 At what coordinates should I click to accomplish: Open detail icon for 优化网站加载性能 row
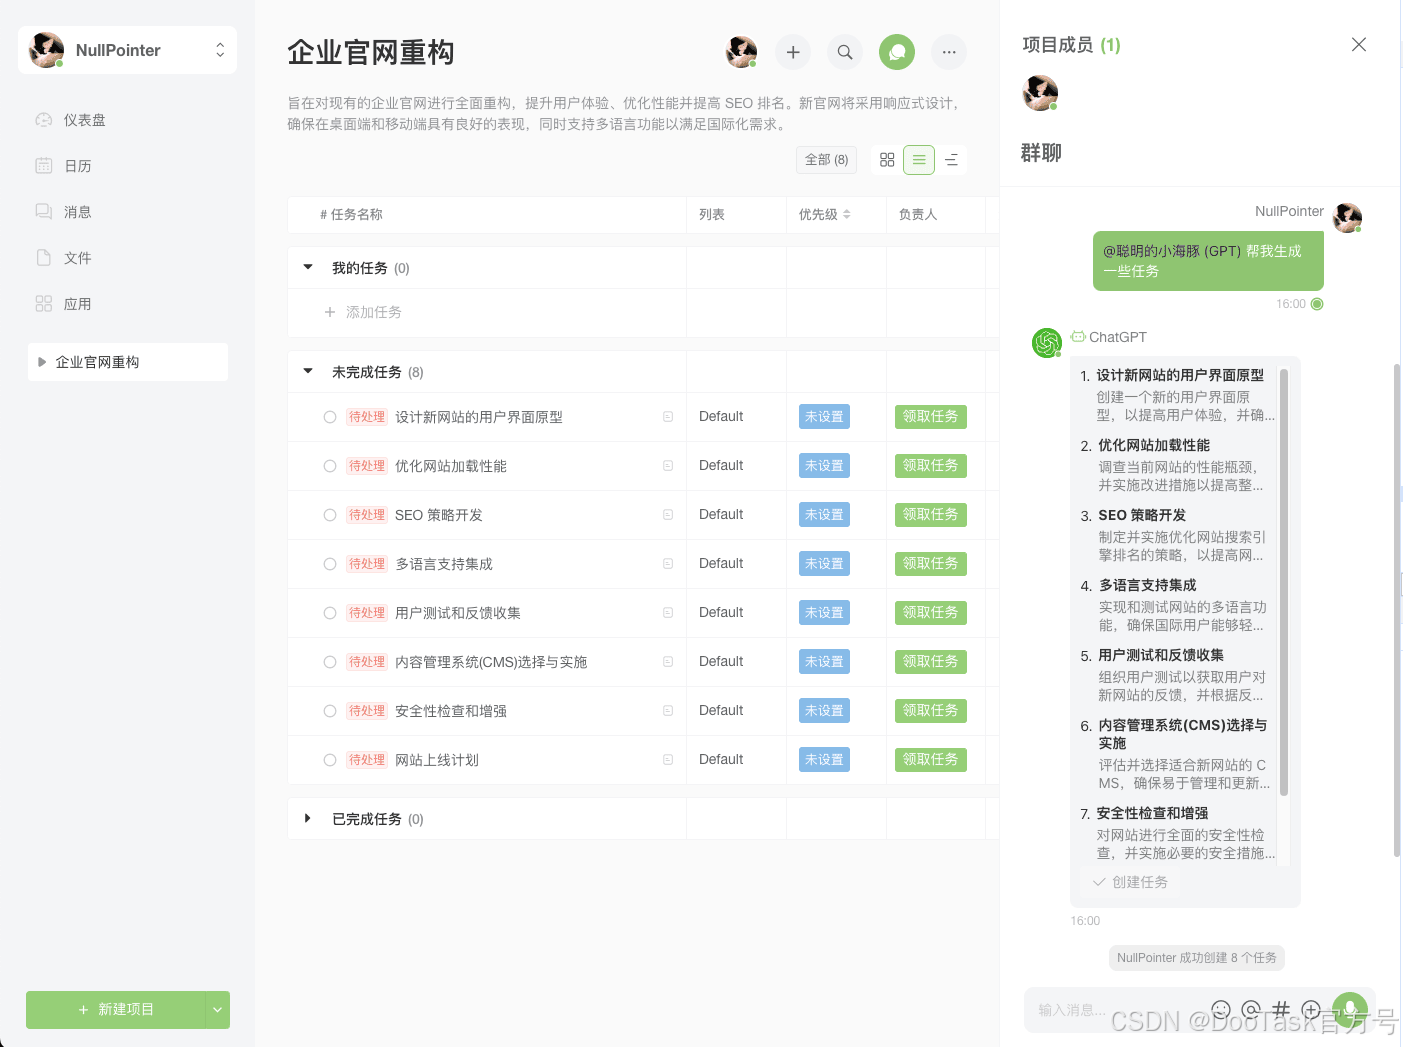tap(668, 466)
